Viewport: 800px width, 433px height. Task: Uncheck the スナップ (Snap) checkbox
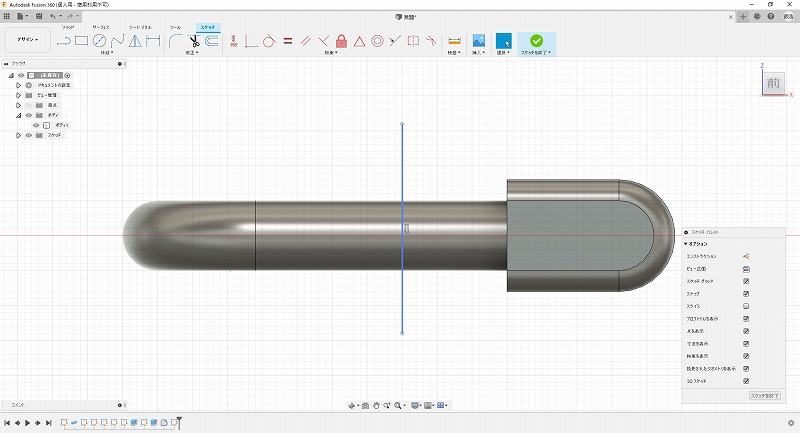tap(746, 294)
